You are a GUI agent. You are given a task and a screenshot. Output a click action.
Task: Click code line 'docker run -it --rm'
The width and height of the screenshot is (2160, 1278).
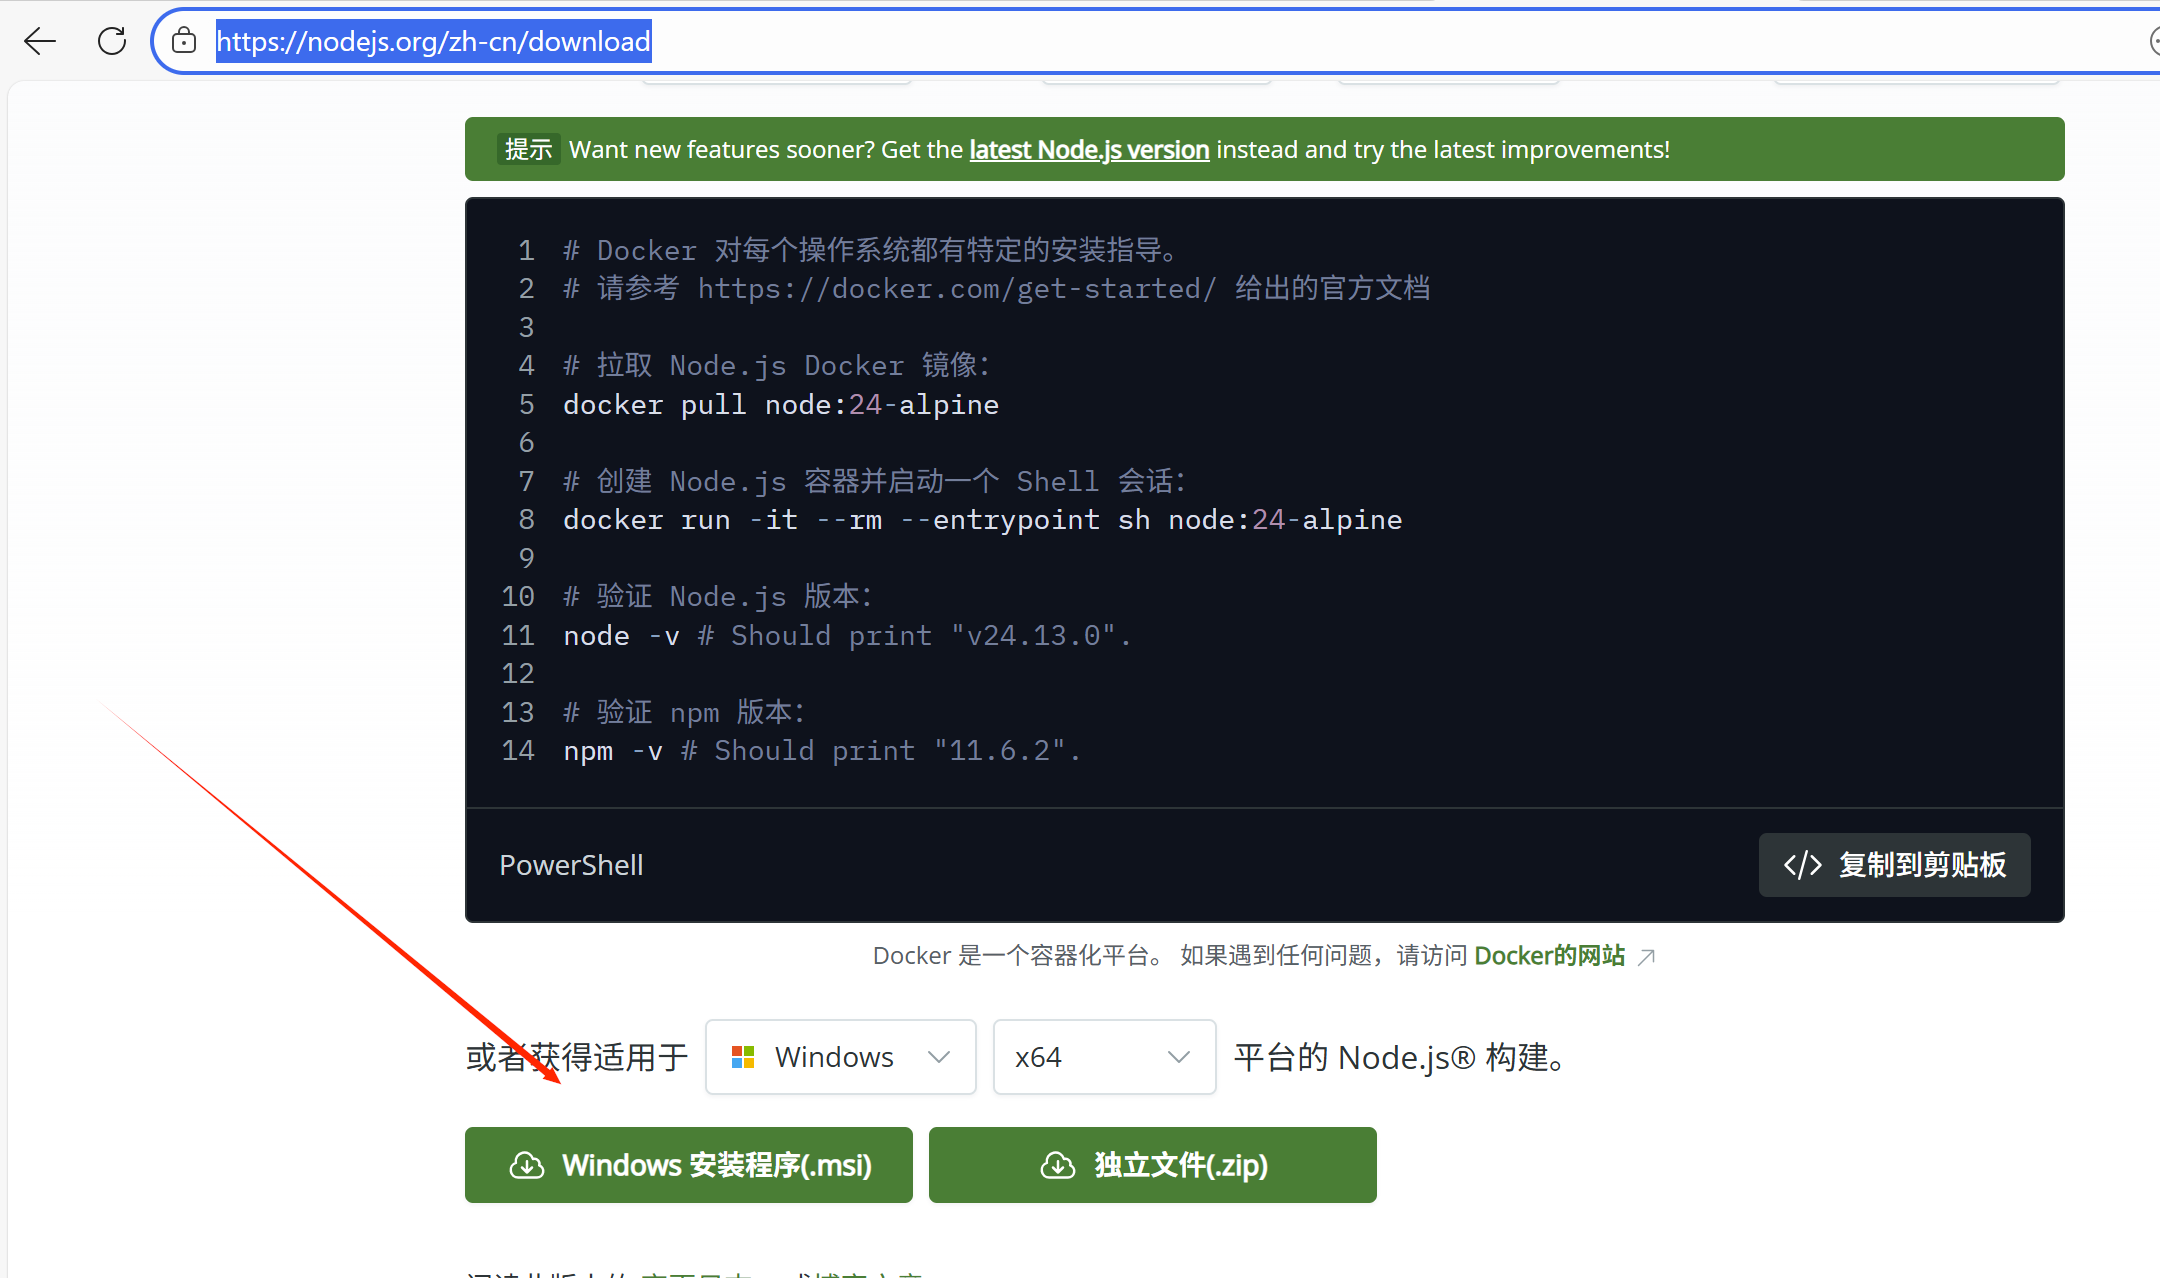click(x=982, y=519)
